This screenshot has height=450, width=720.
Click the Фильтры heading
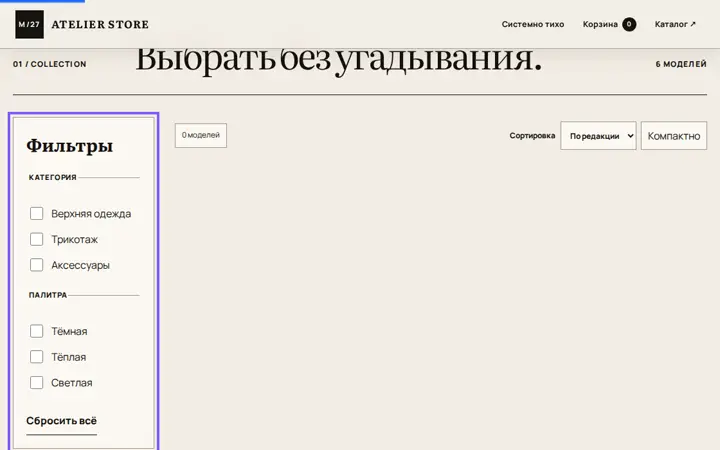point(70,146)
